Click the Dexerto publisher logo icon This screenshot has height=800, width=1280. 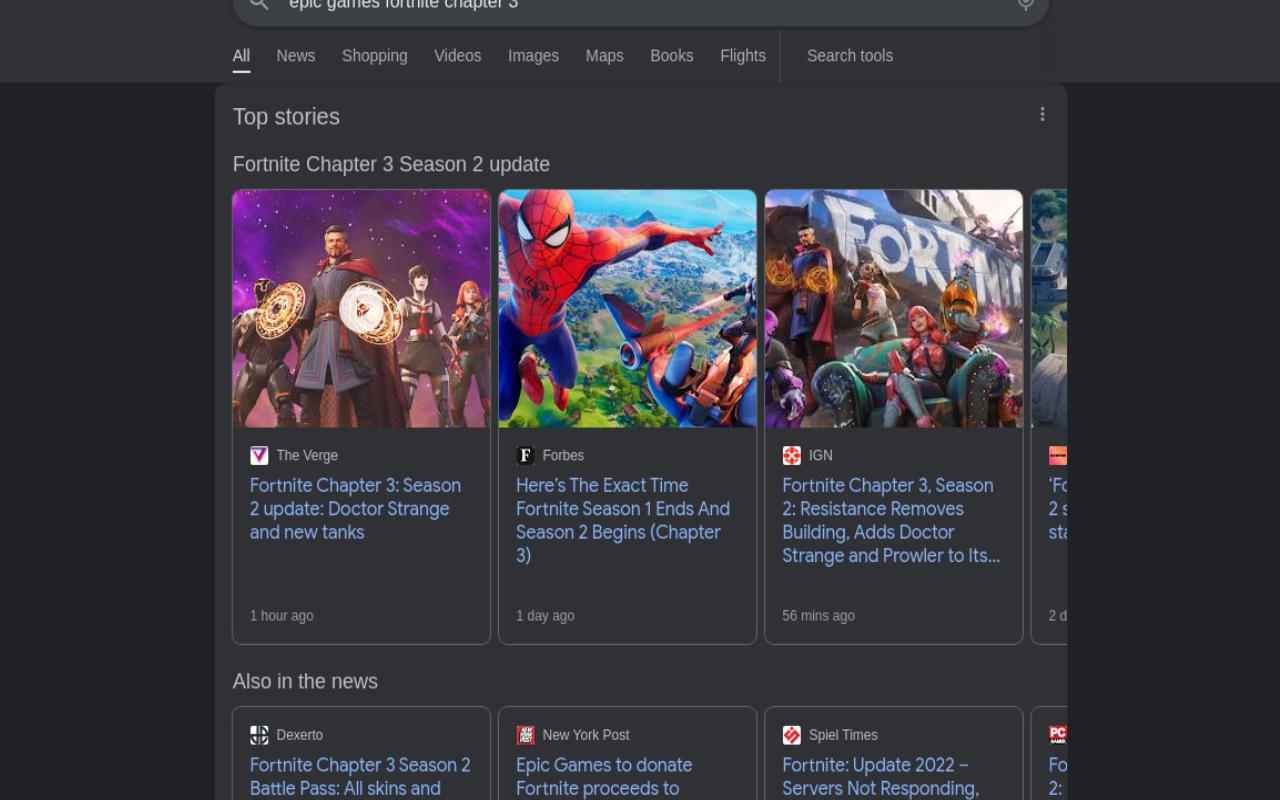tap(259, 735)
